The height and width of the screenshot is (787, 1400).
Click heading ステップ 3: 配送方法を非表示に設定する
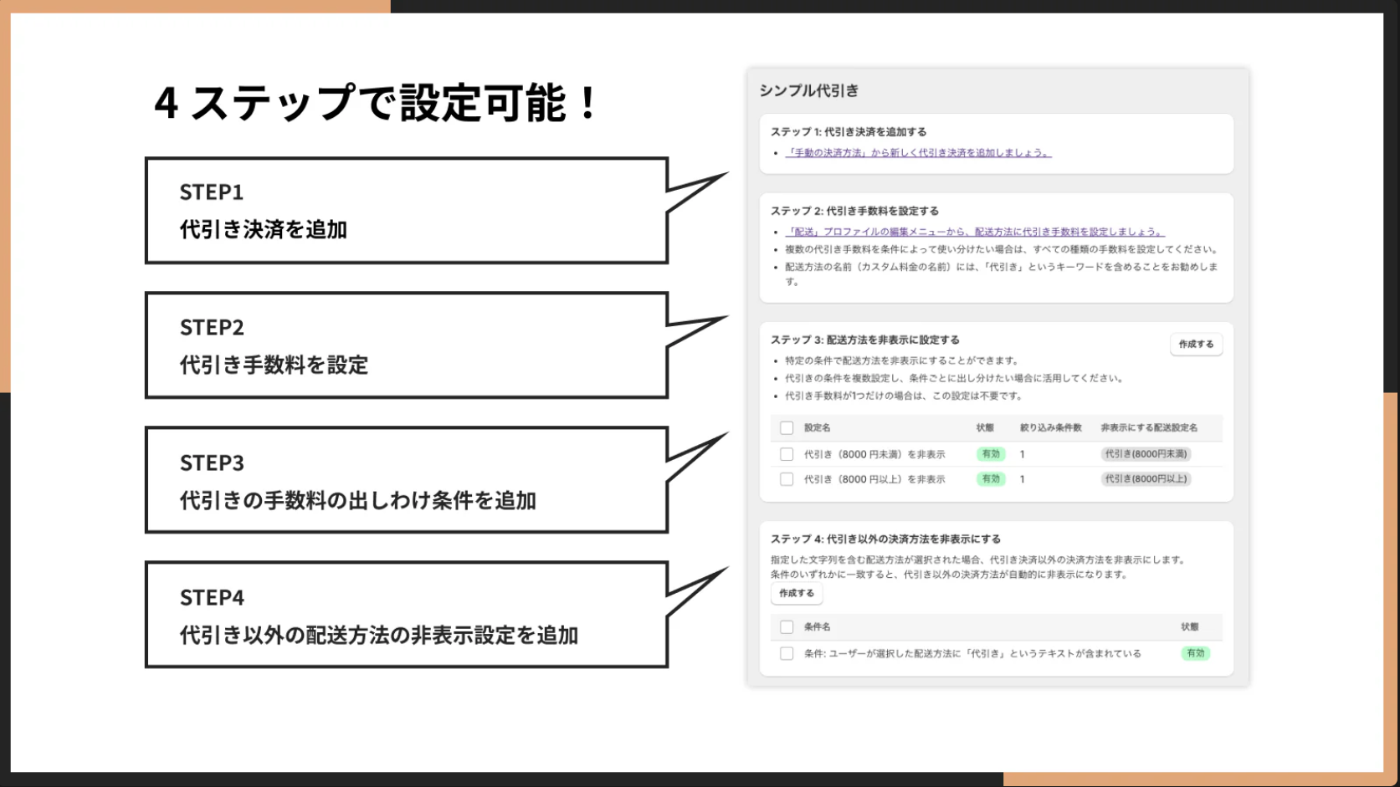(x=865, y=340)
